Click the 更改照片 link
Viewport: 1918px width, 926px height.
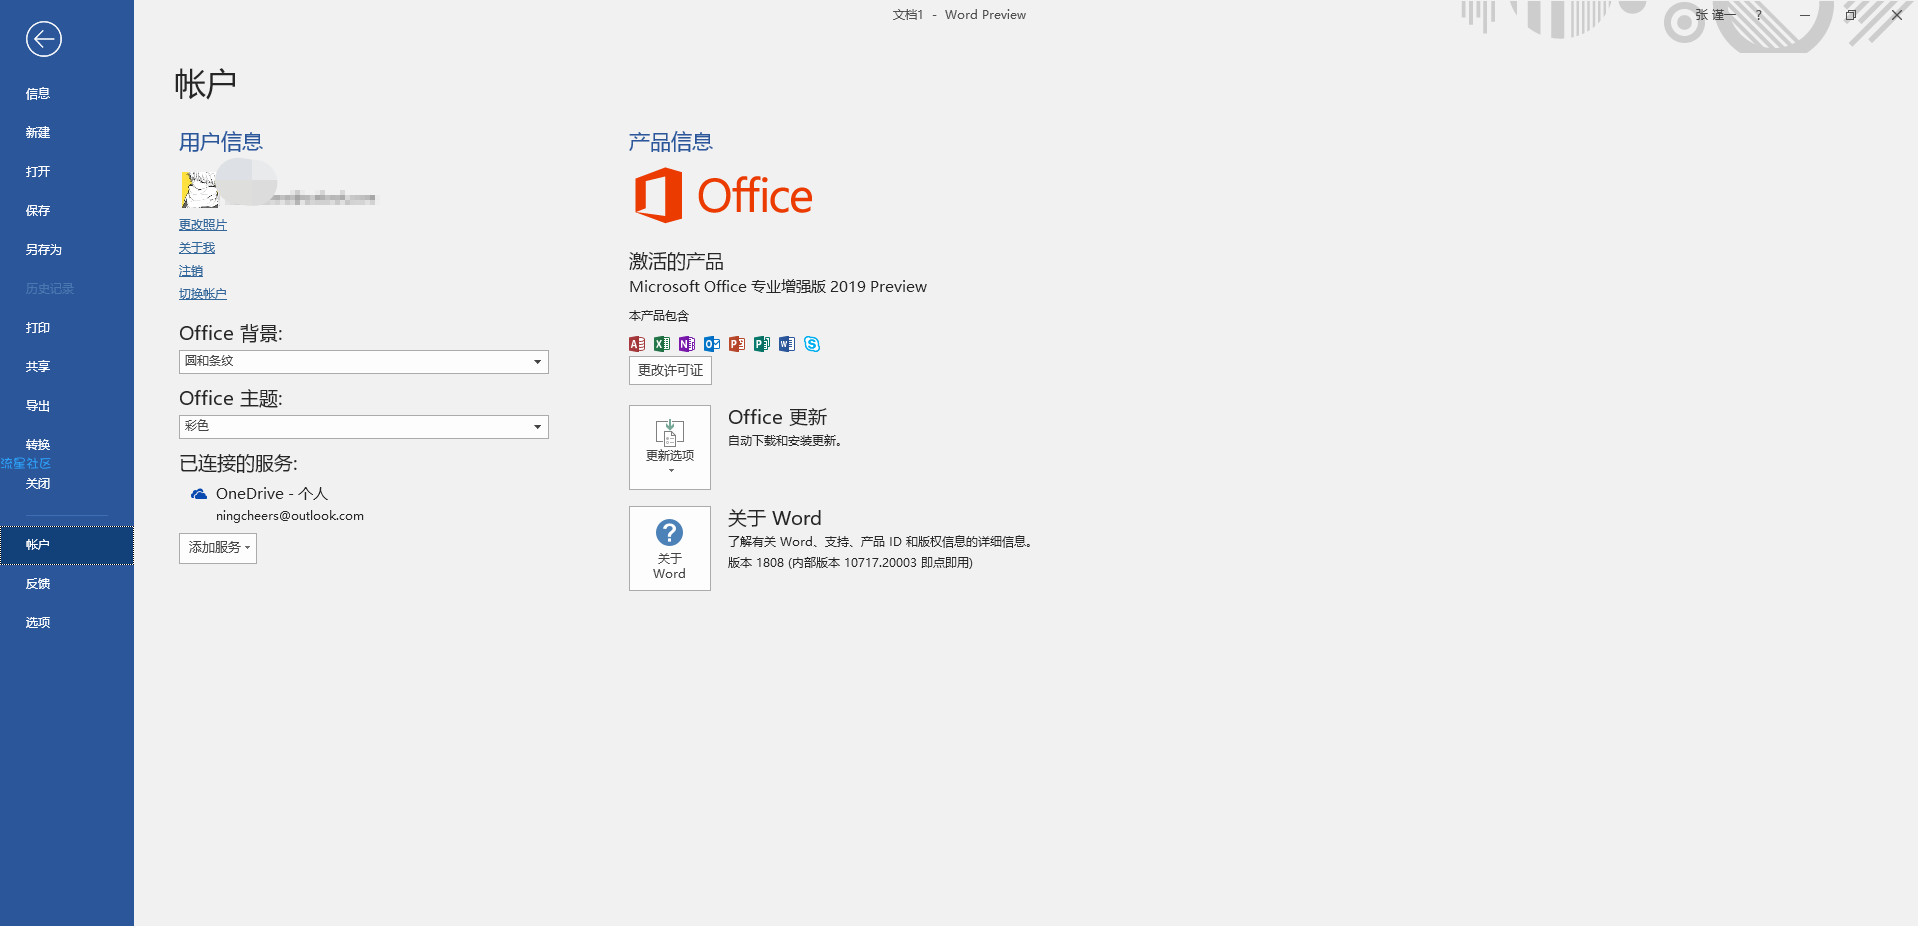pyautogui.click(x=203, y=225)
